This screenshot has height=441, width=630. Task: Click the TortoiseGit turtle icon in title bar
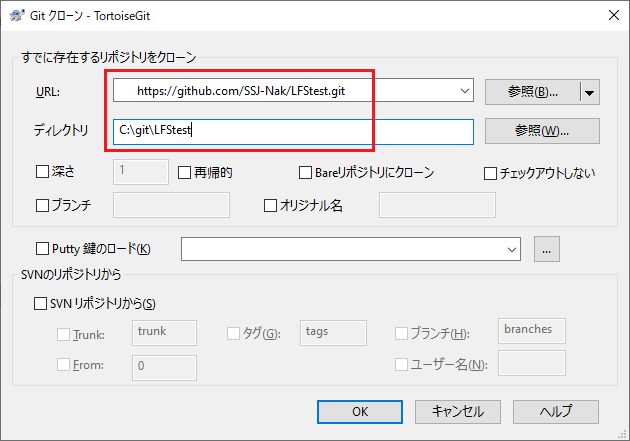(x=17, y=15)
